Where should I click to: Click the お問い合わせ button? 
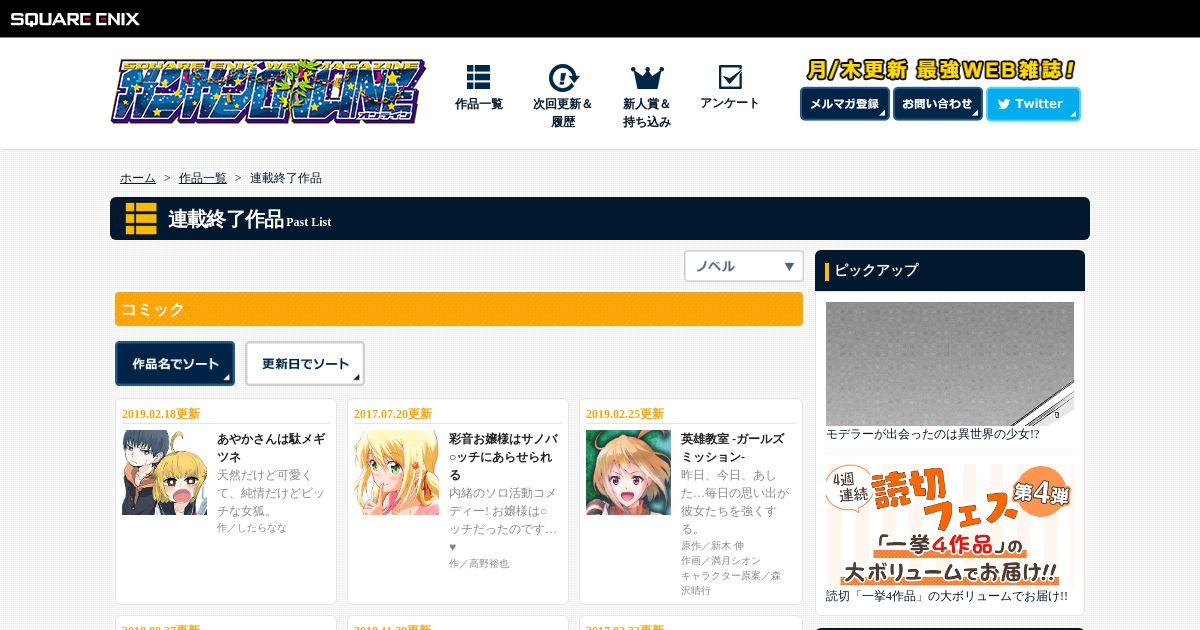[937, 104]
